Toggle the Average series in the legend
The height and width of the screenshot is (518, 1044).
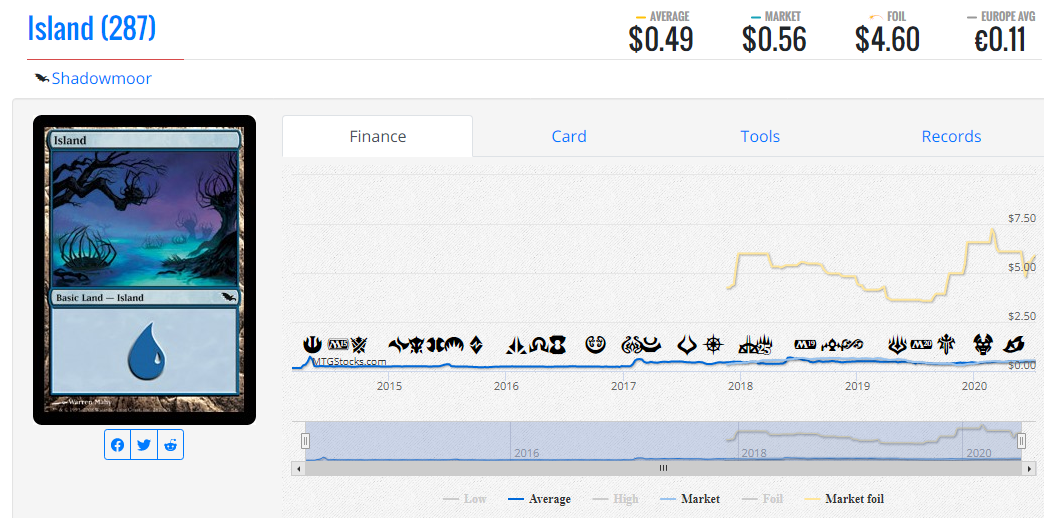click(539, 499)
